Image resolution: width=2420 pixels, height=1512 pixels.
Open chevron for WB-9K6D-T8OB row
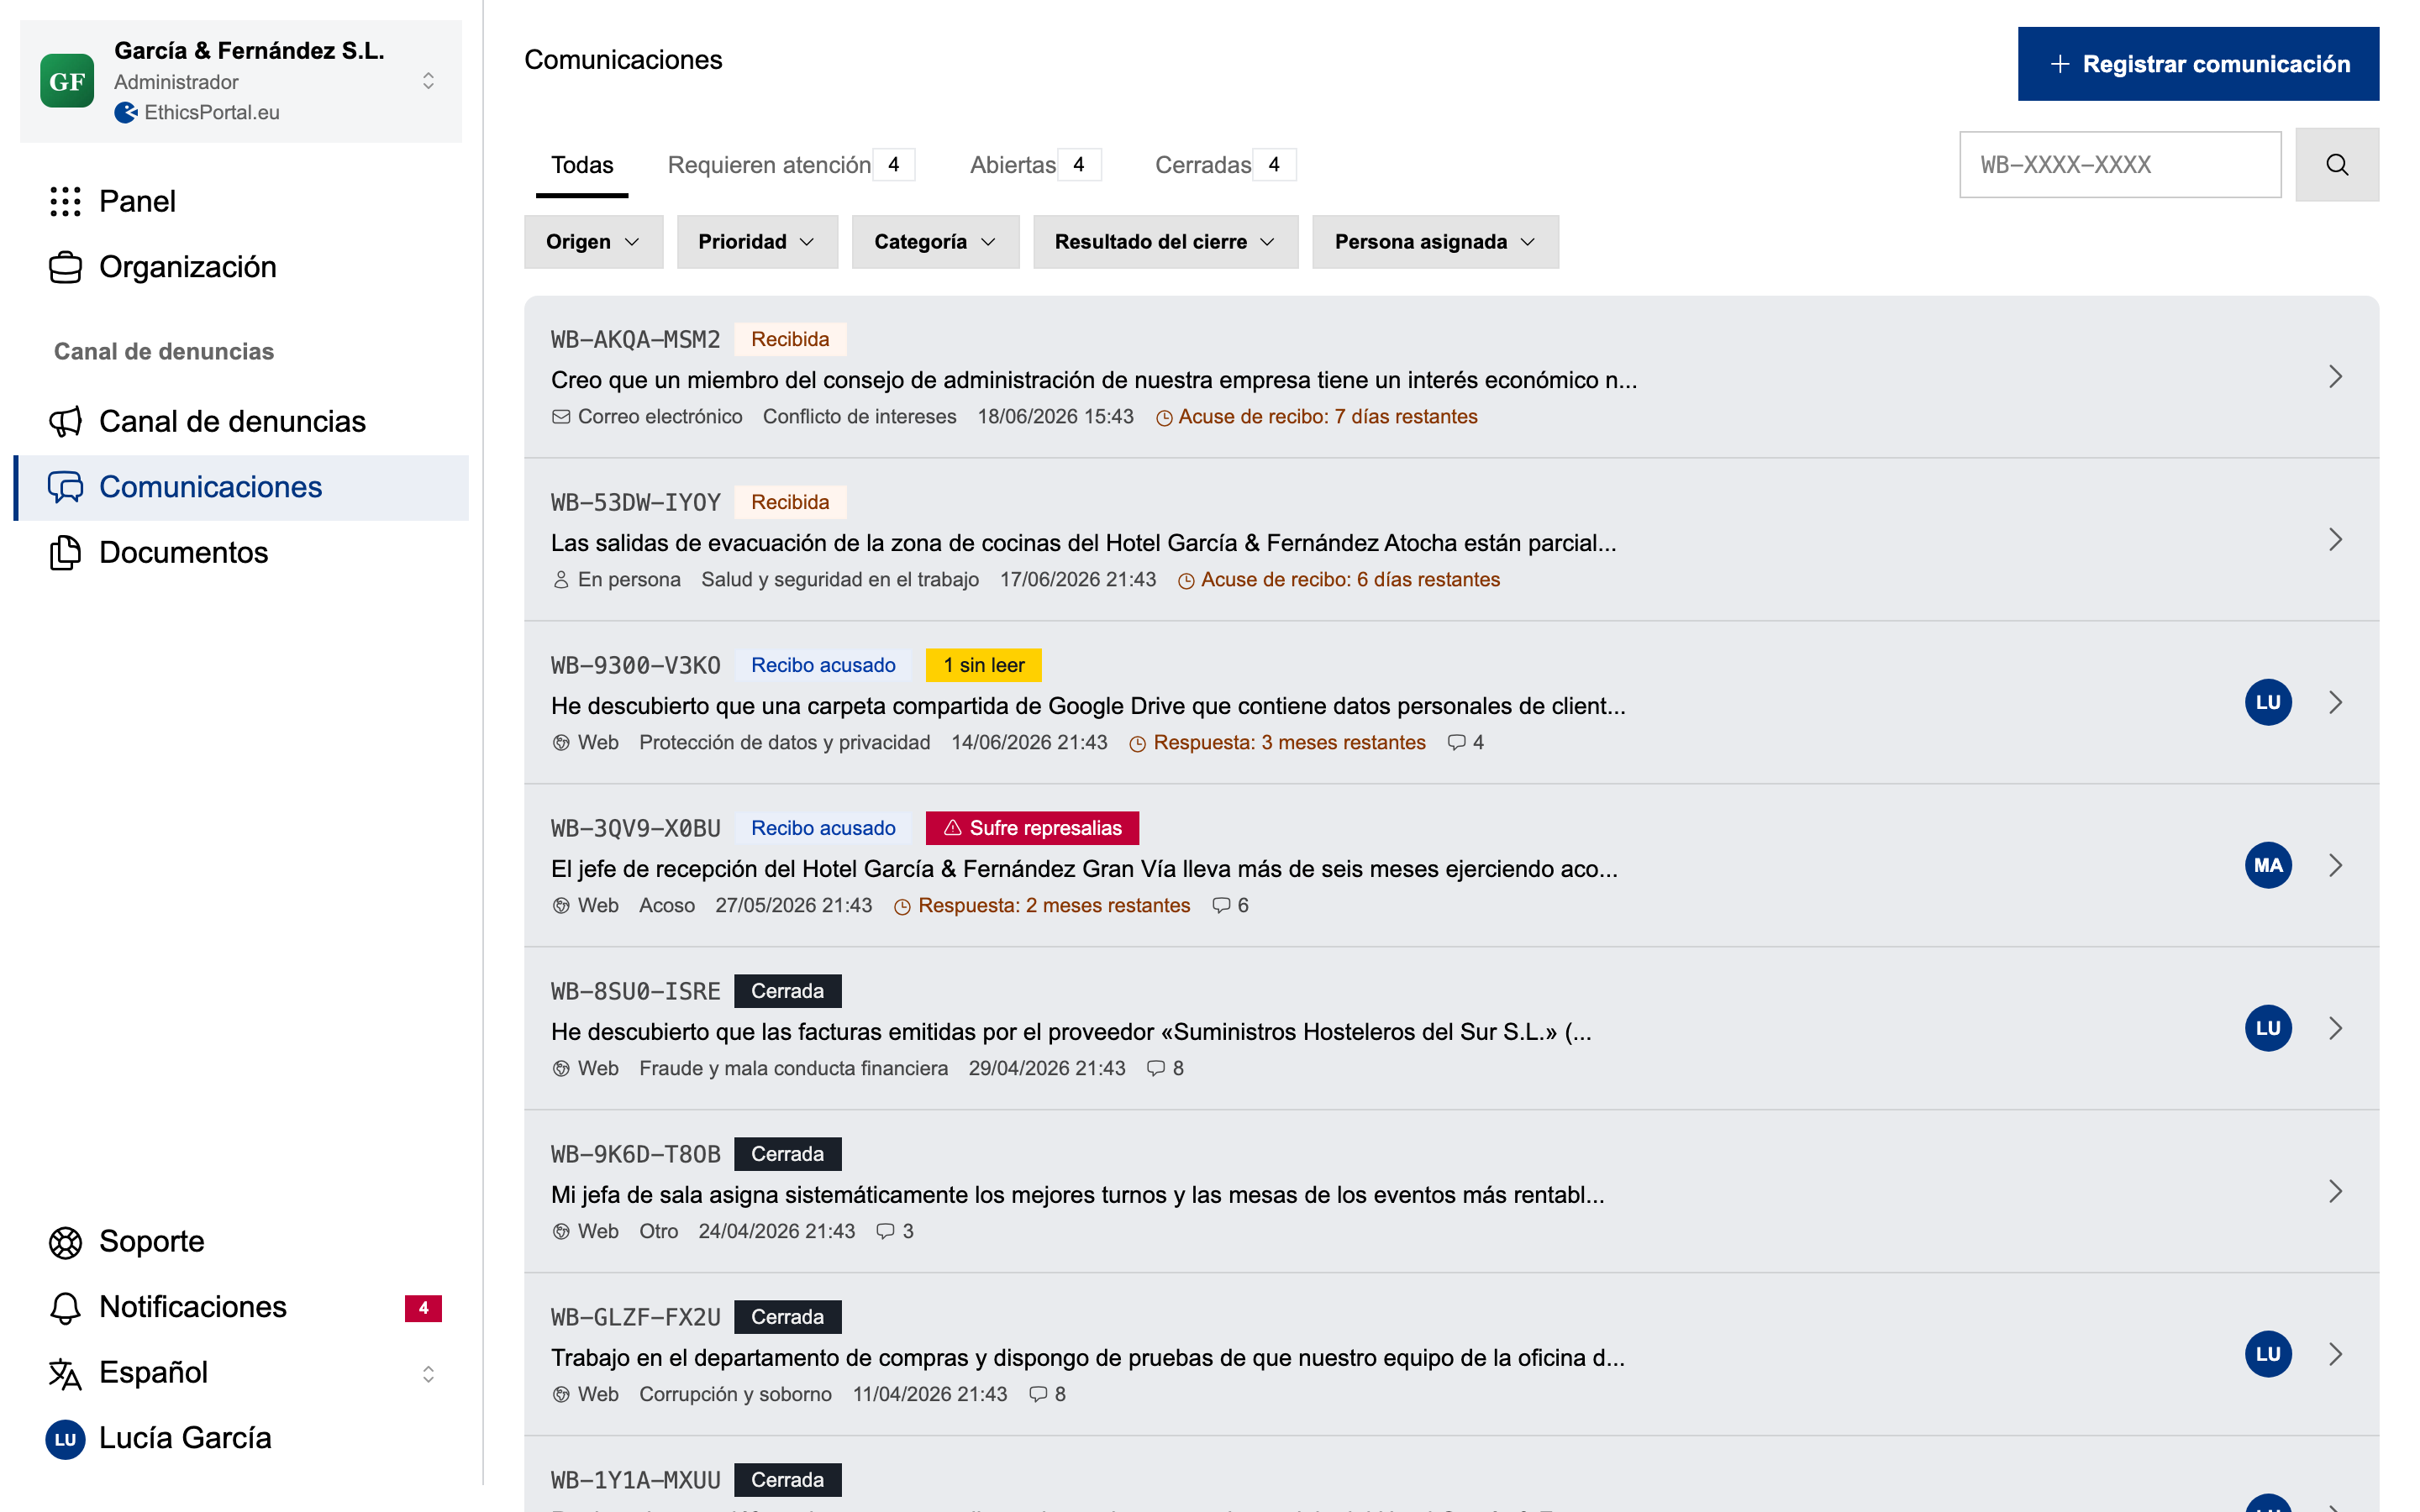pos(2335,1192)
